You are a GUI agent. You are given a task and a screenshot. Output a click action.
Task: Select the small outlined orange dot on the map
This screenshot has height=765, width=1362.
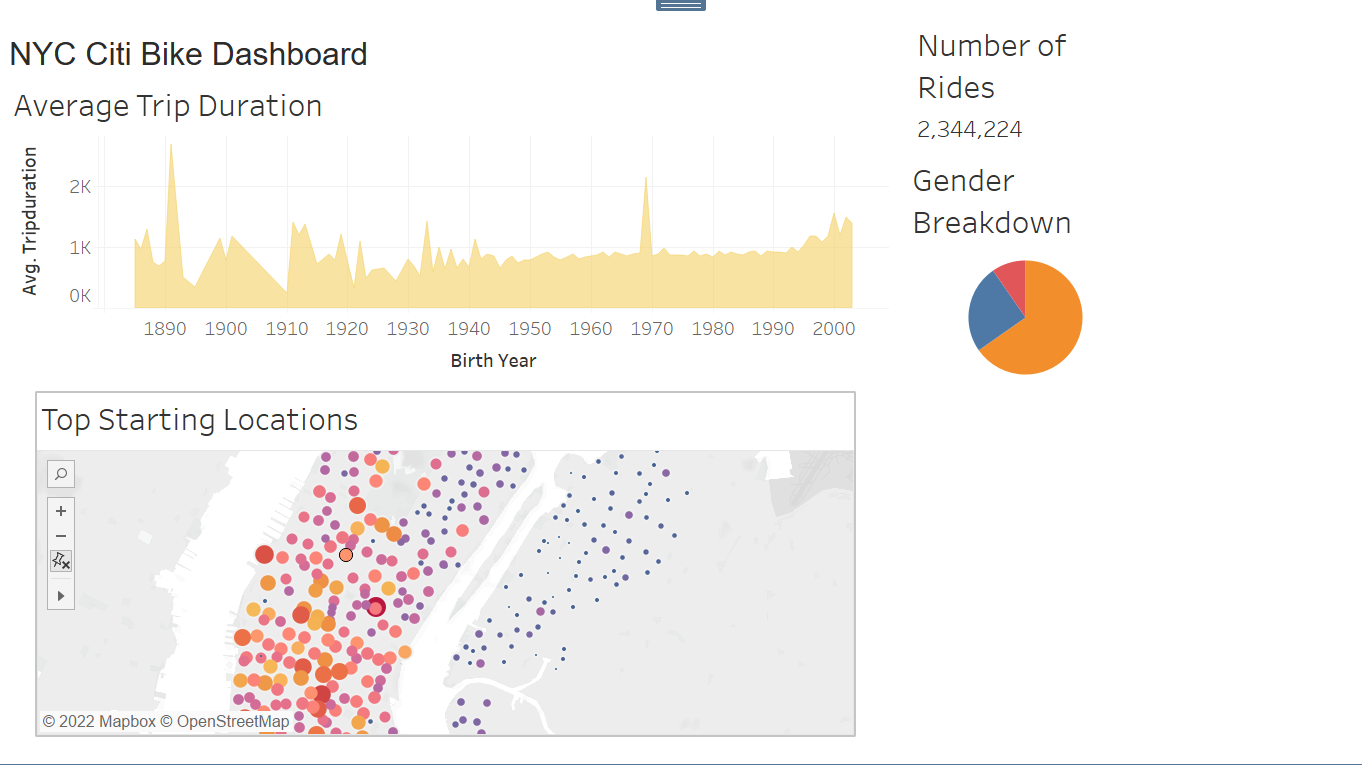[x=346, y=554]
